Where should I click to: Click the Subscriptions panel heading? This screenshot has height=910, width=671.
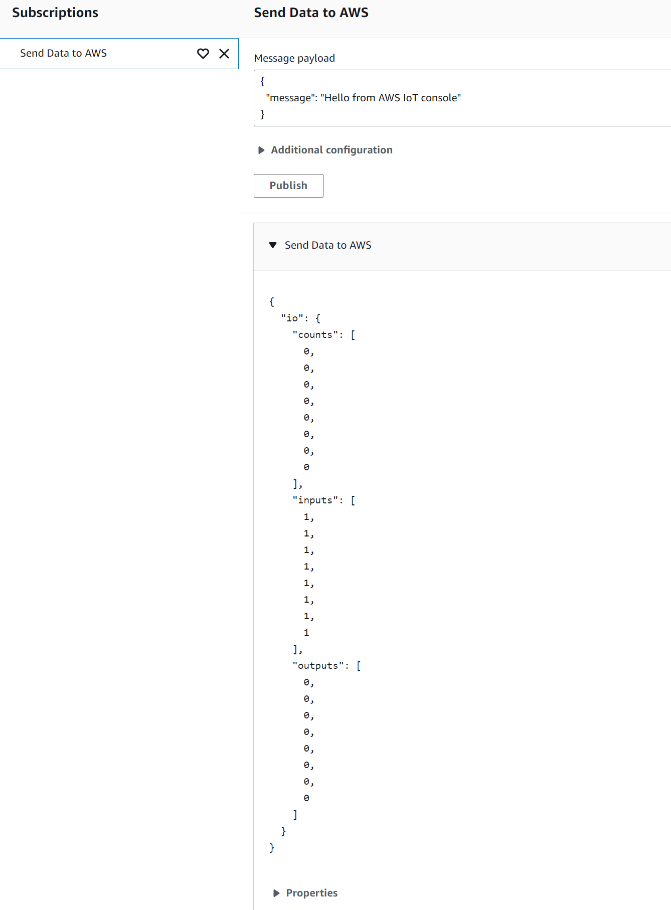point(55,13)
